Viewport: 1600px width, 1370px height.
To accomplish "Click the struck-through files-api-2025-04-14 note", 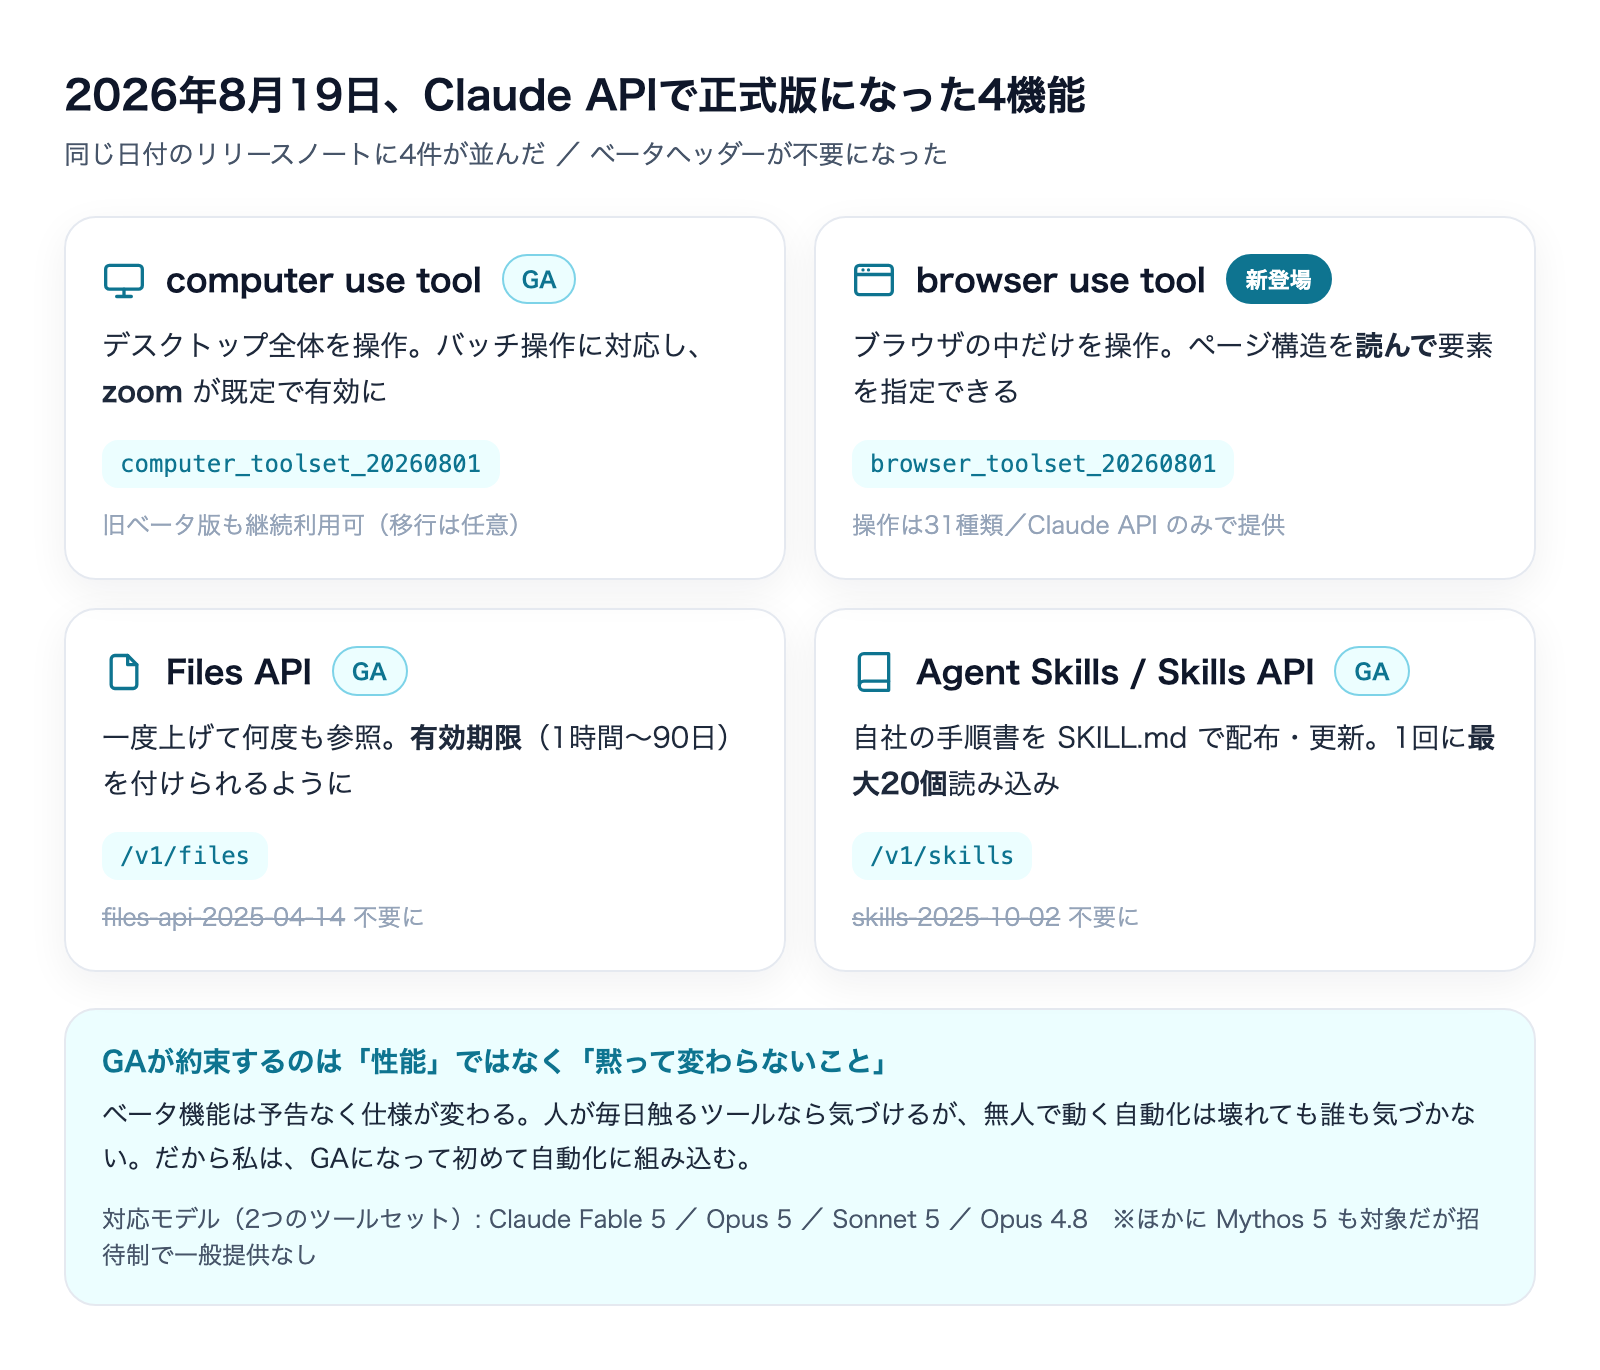I will tap(224, 917).
